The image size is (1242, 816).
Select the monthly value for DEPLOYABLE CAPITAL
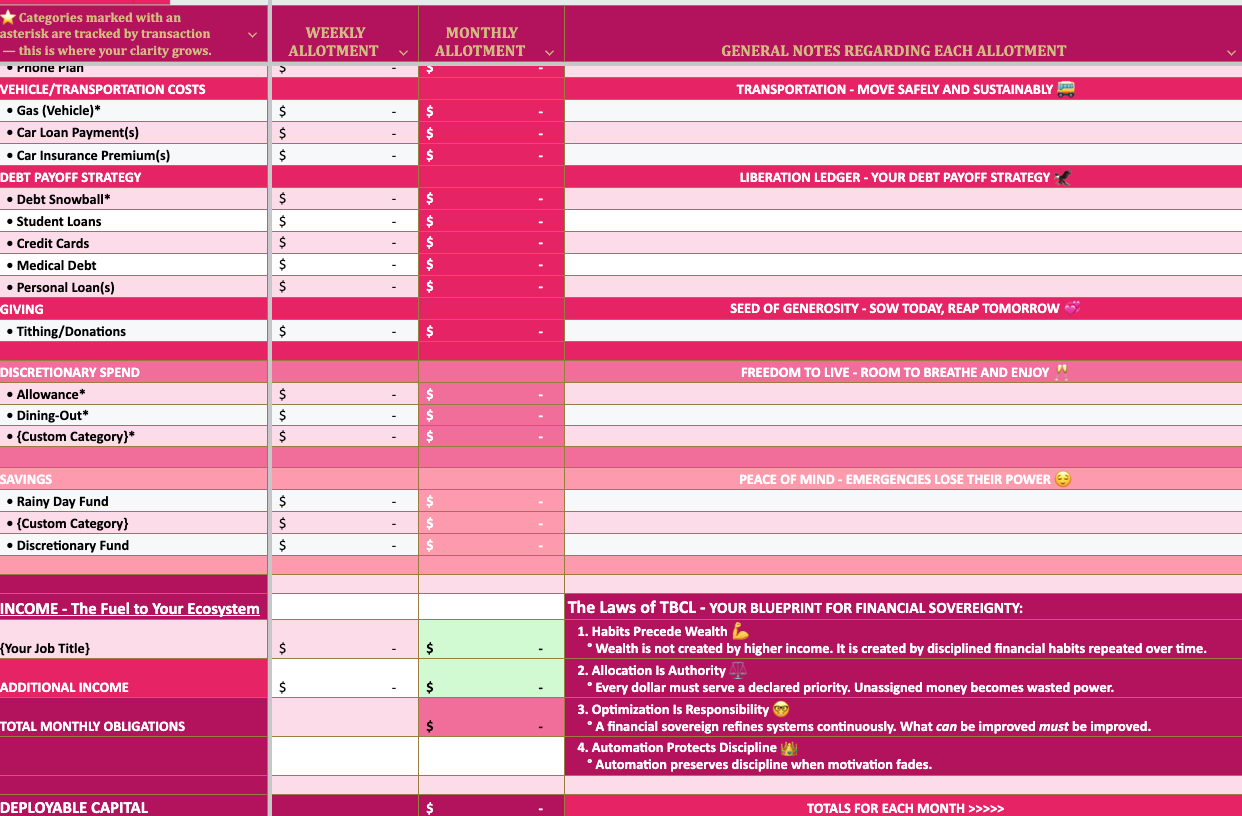pos(491,806)
